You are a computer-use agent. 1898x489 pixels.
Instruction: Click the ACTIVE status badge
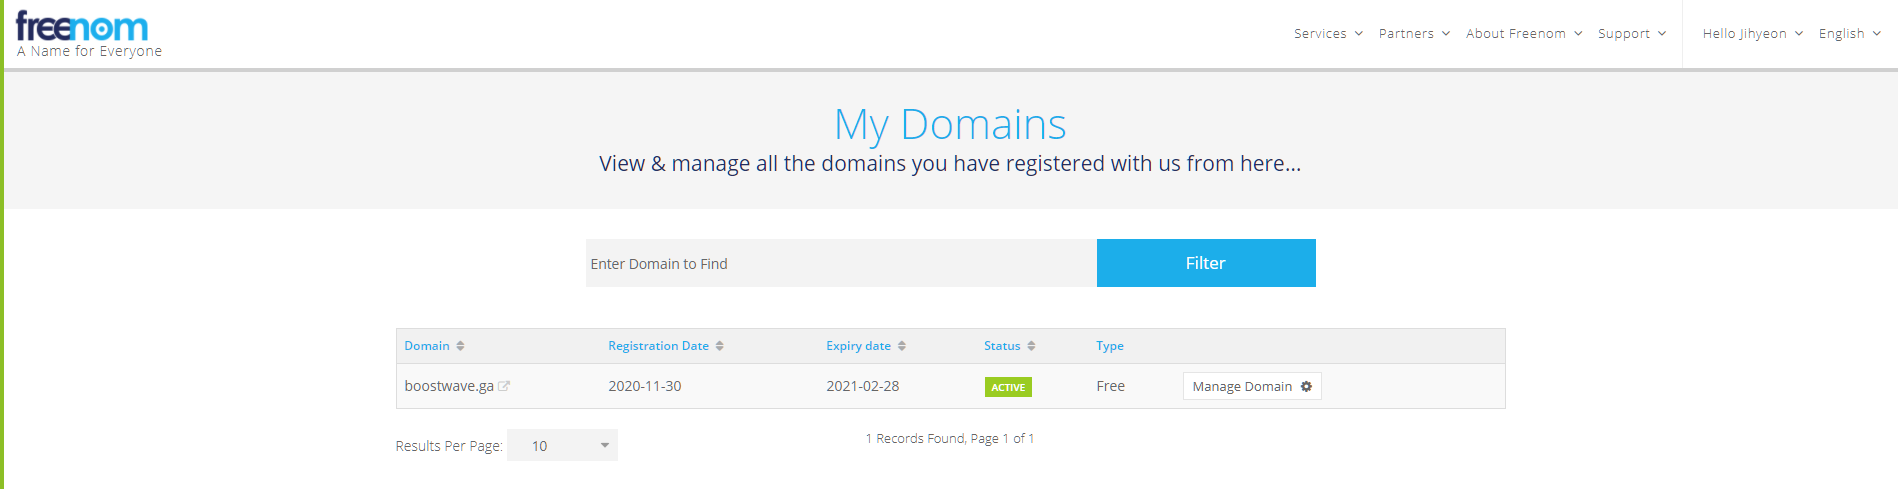pos(1008,387)
